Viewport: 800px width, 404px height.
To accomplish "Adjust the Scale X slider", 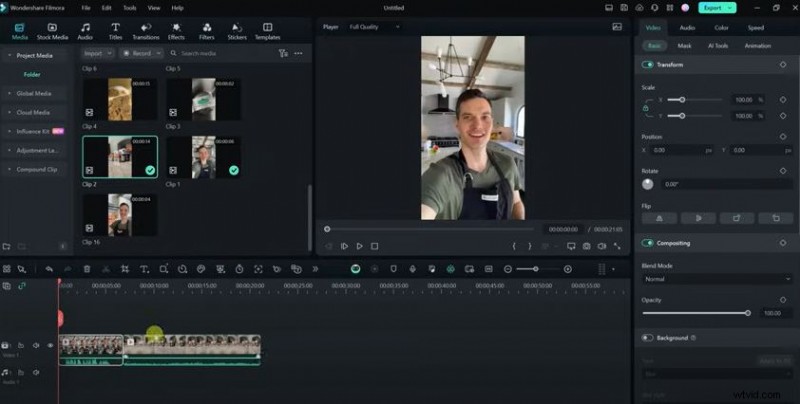I will coord(694,100).
